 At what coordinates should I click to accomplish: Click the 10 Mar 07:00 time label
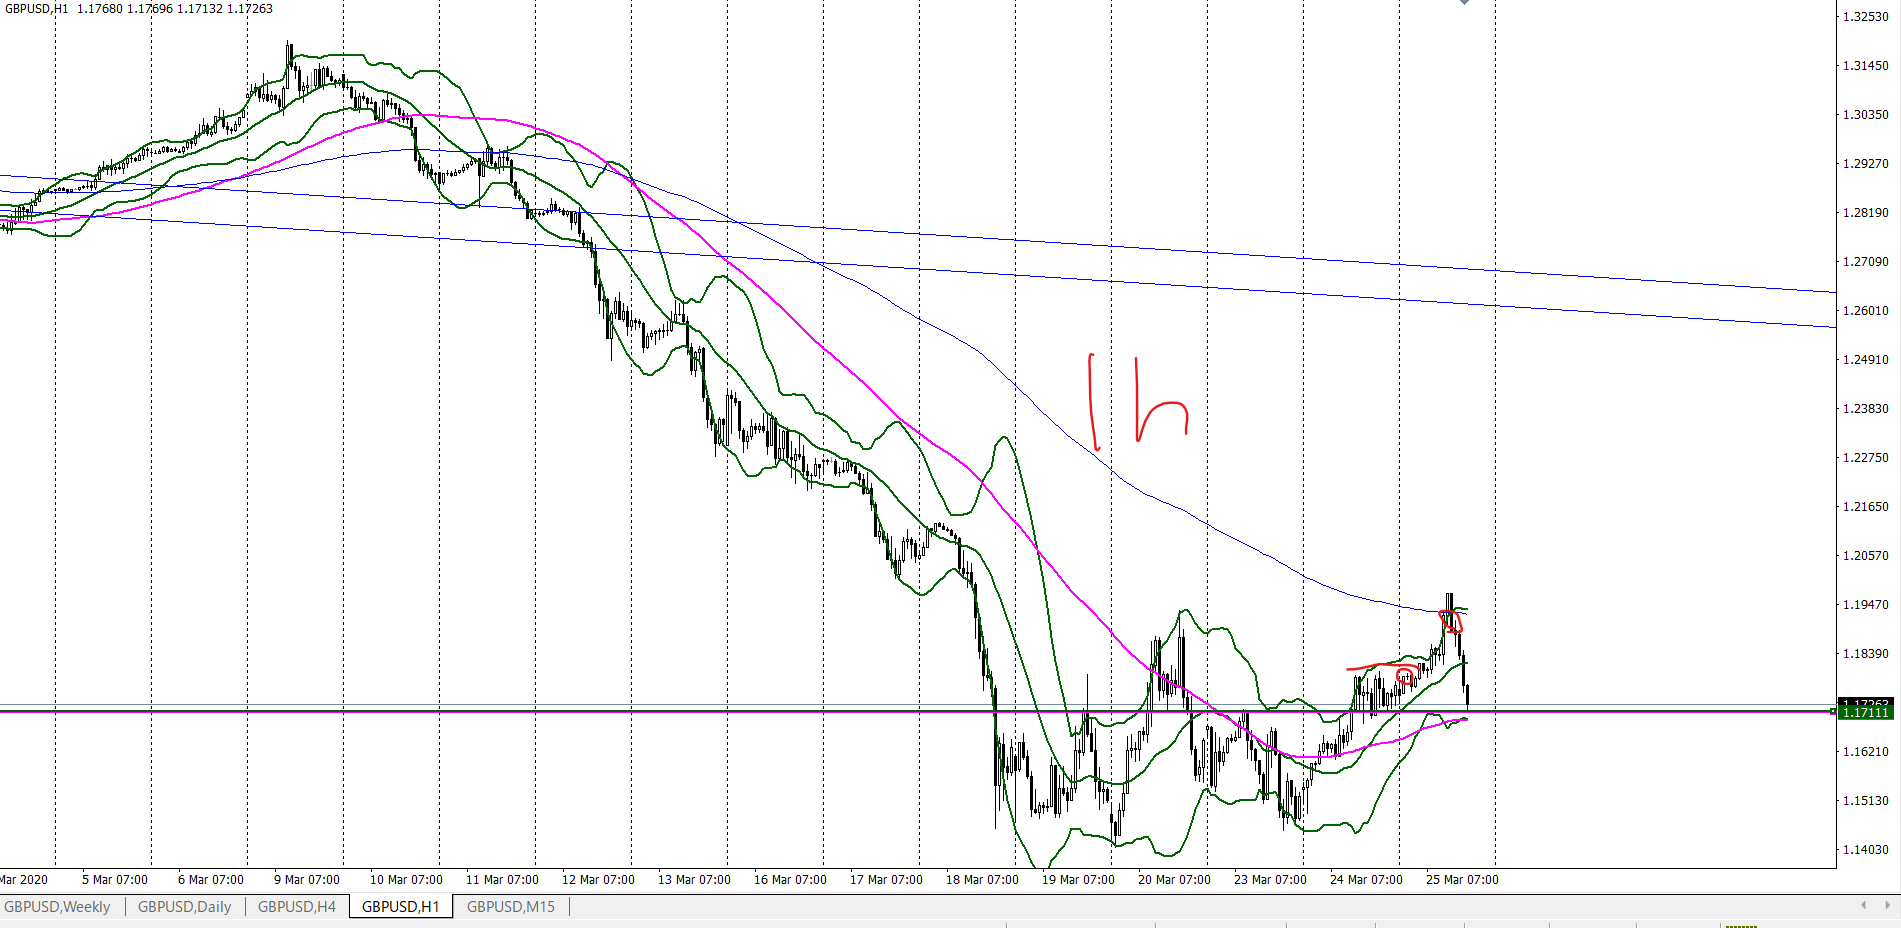(x=406, y=880)
